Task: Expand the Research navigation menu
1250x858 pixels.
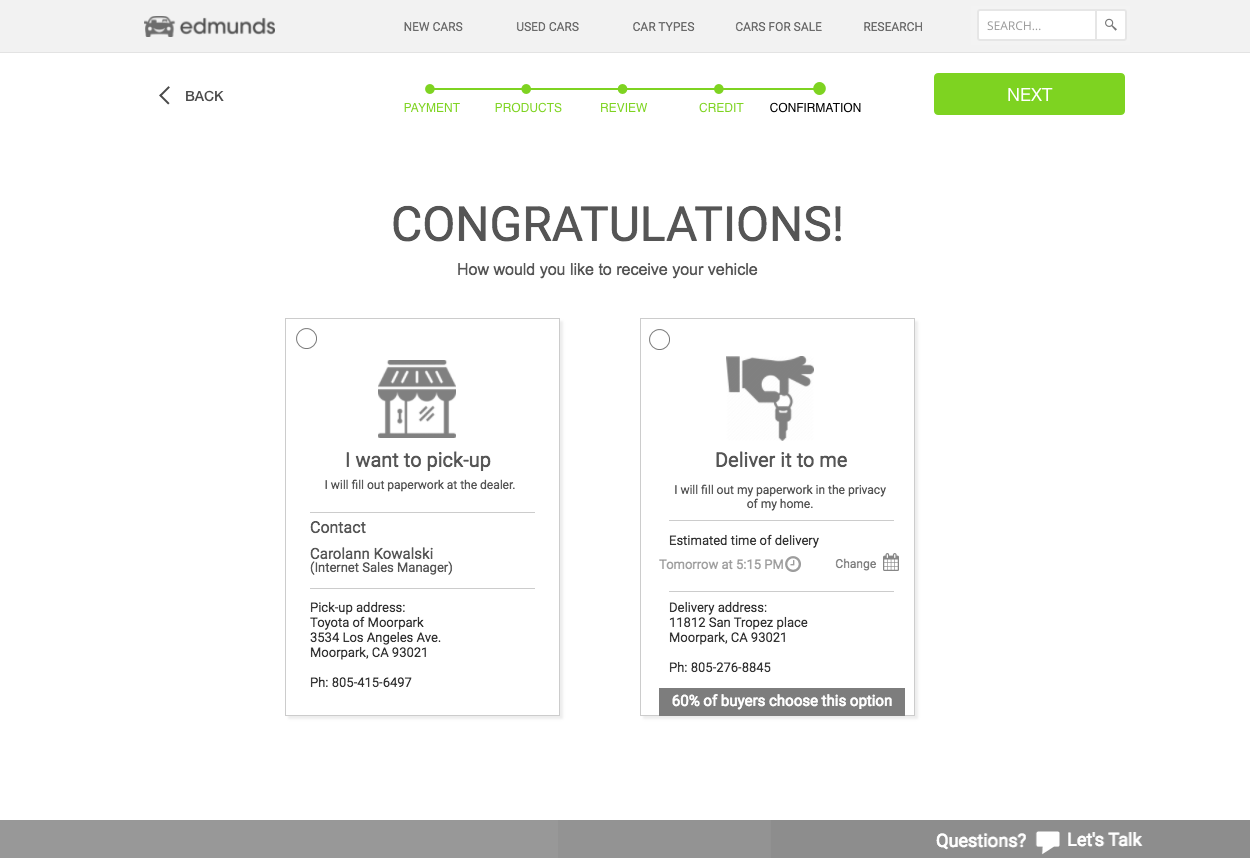Action: tap(893, 27)
